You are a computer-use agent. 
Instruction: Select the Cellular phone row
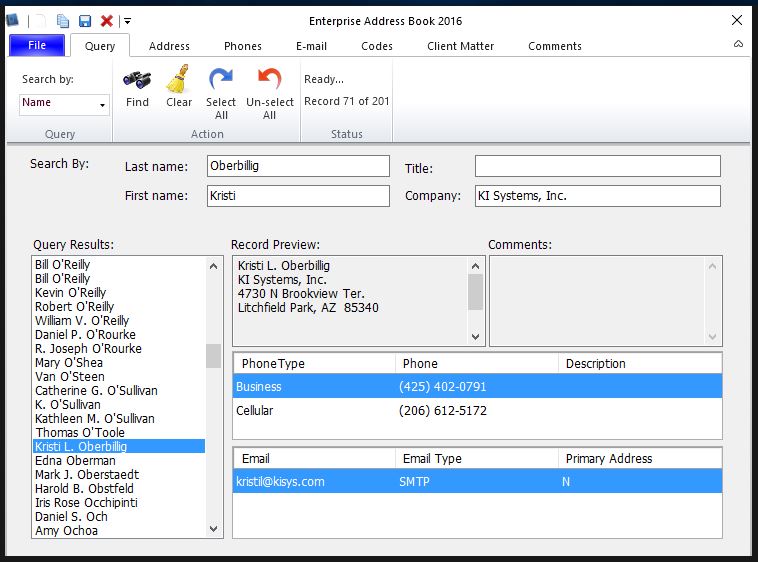click(x=478, y=410)
